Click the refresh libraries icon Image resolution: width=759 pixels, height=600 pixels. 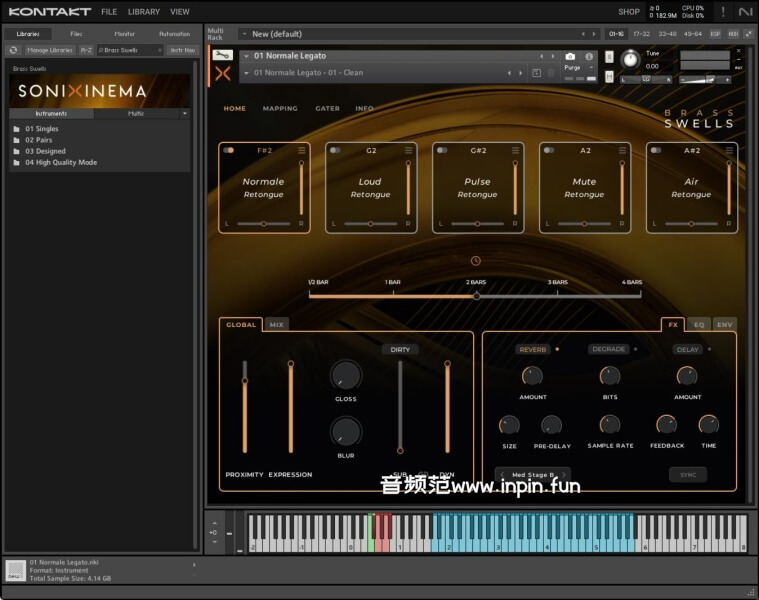click(13, 50)
